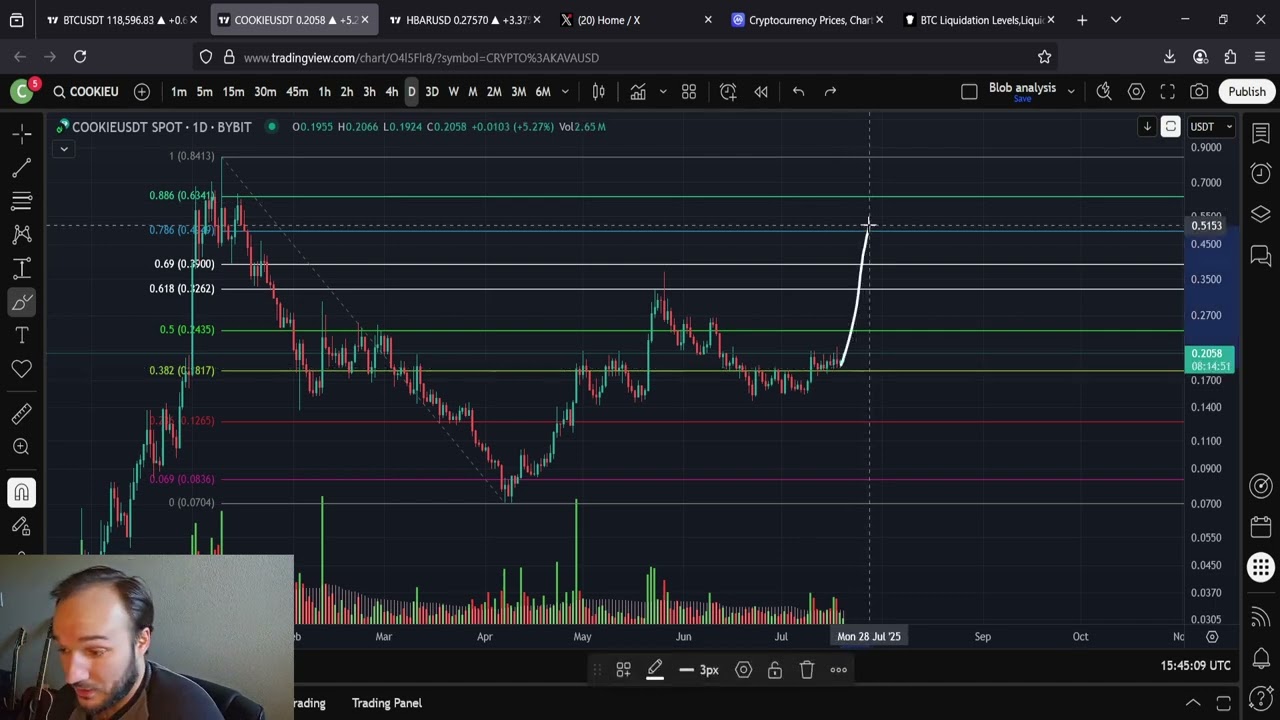
Task: Open the object tree layers panel
Action: coord(1261,215)
